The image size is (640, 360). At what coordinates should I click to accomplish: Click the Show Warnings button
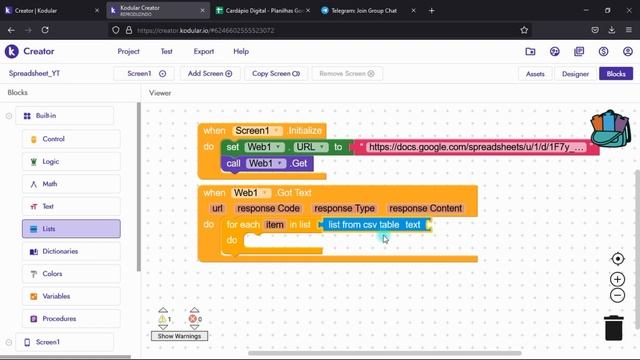click(x=179, y=336)
